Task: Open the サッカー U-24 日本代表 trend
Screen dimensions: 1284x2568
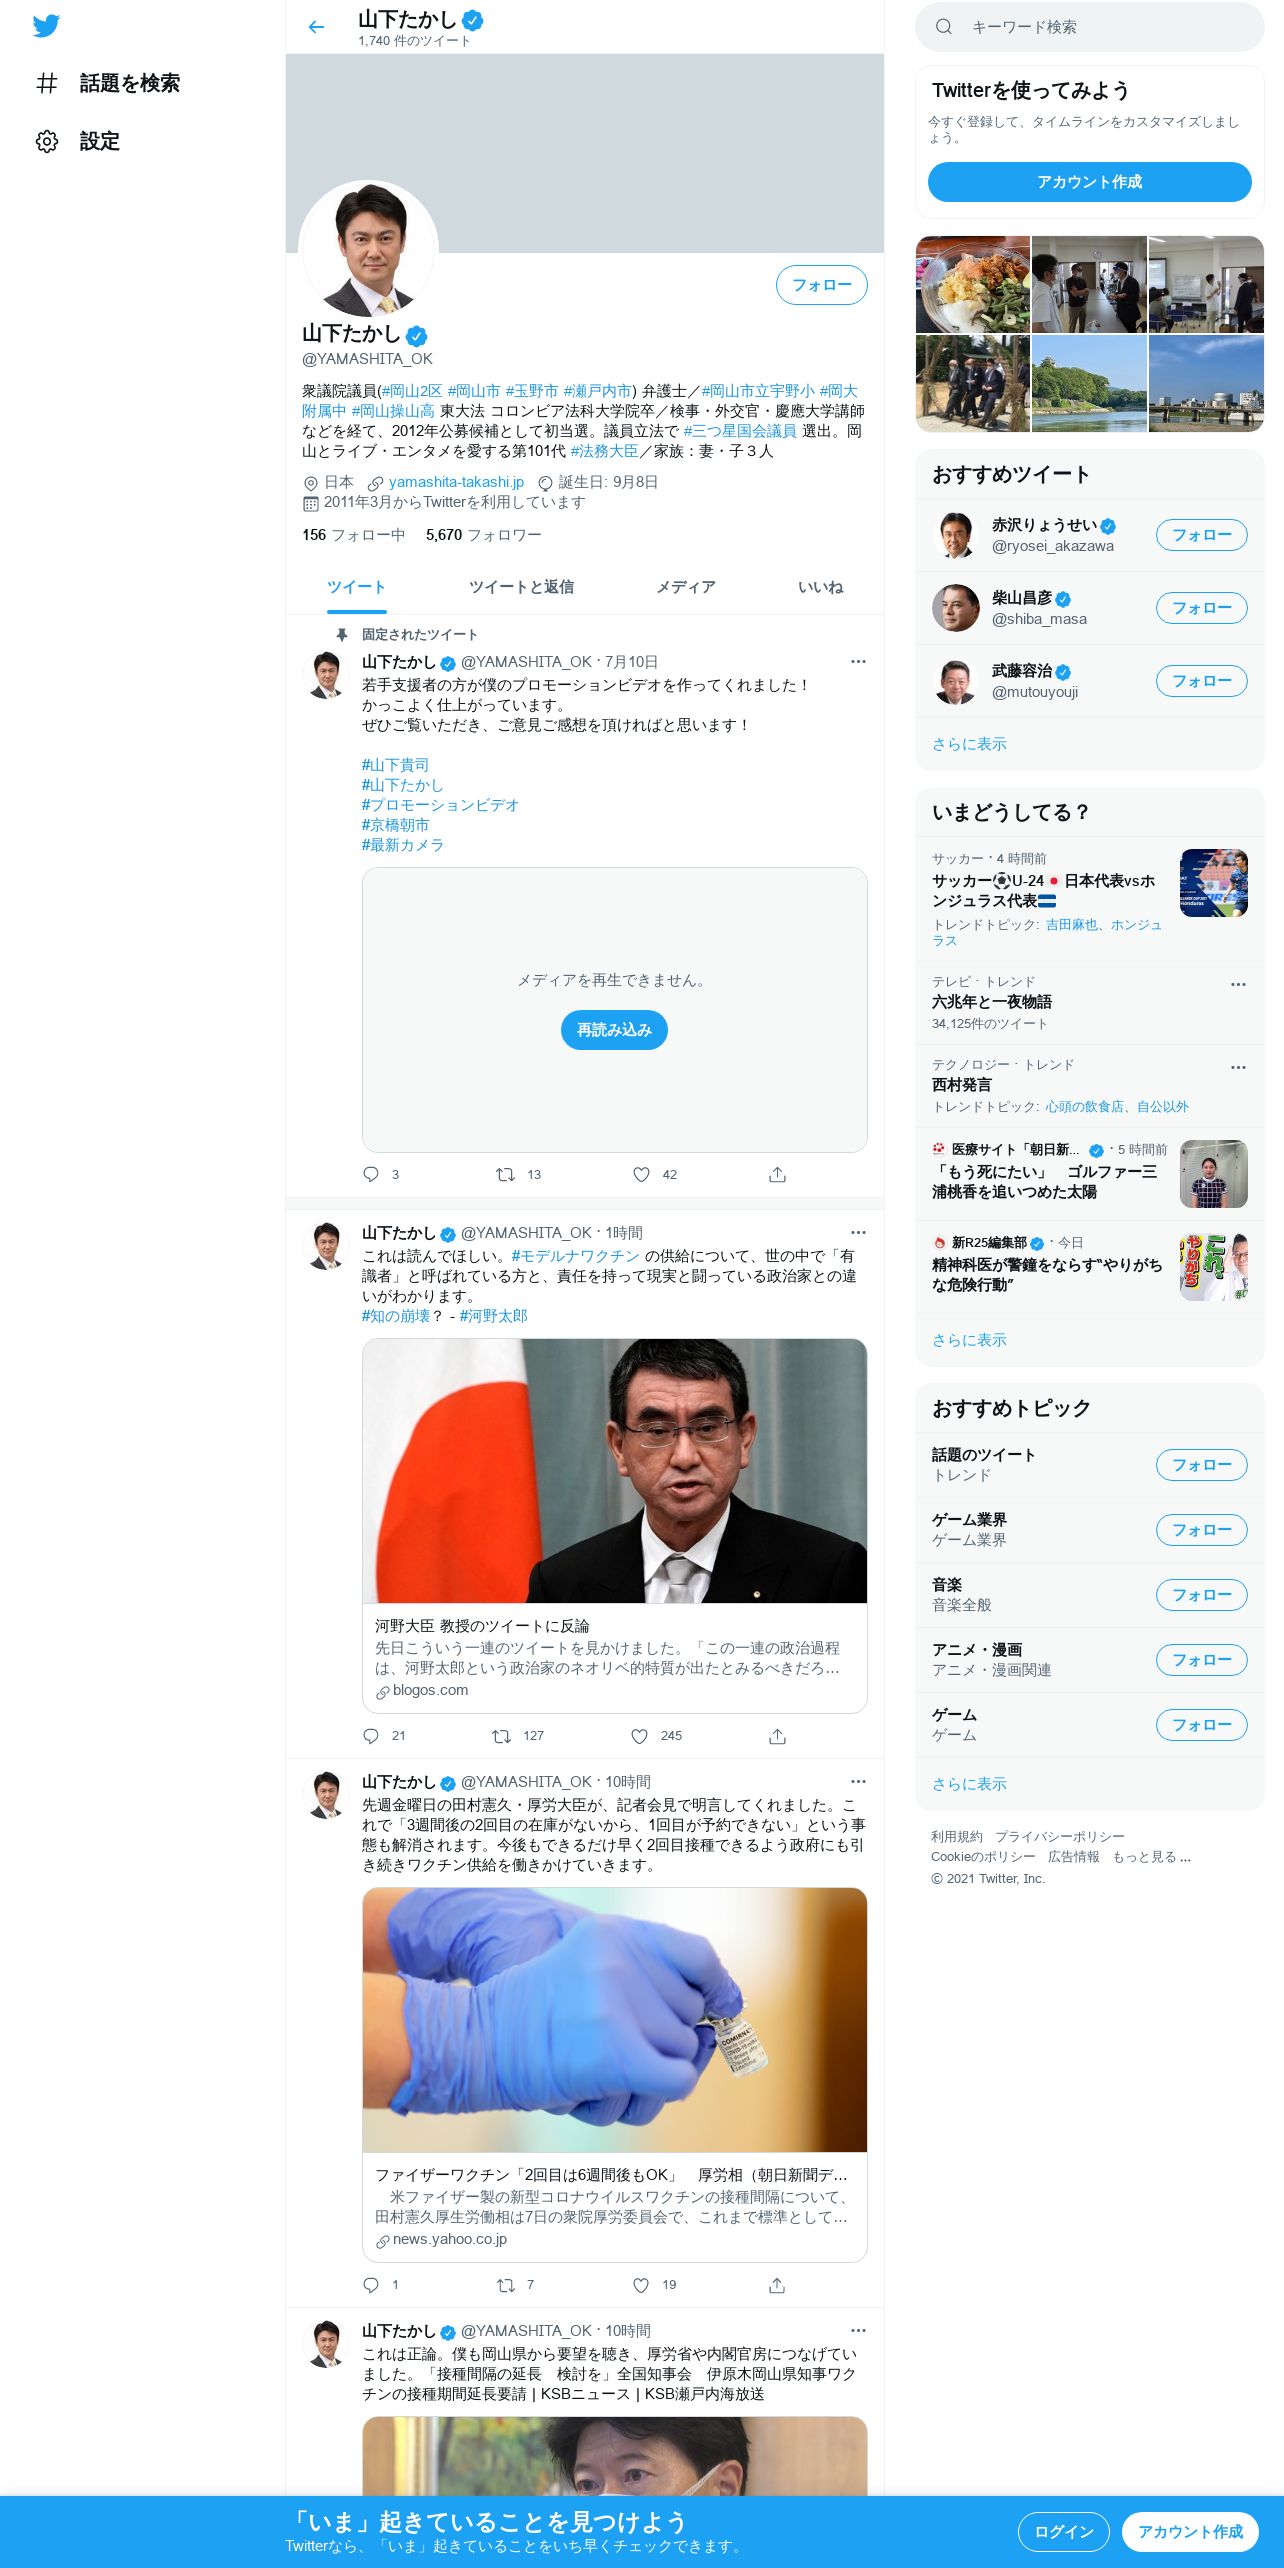Action: [1090, 899]
